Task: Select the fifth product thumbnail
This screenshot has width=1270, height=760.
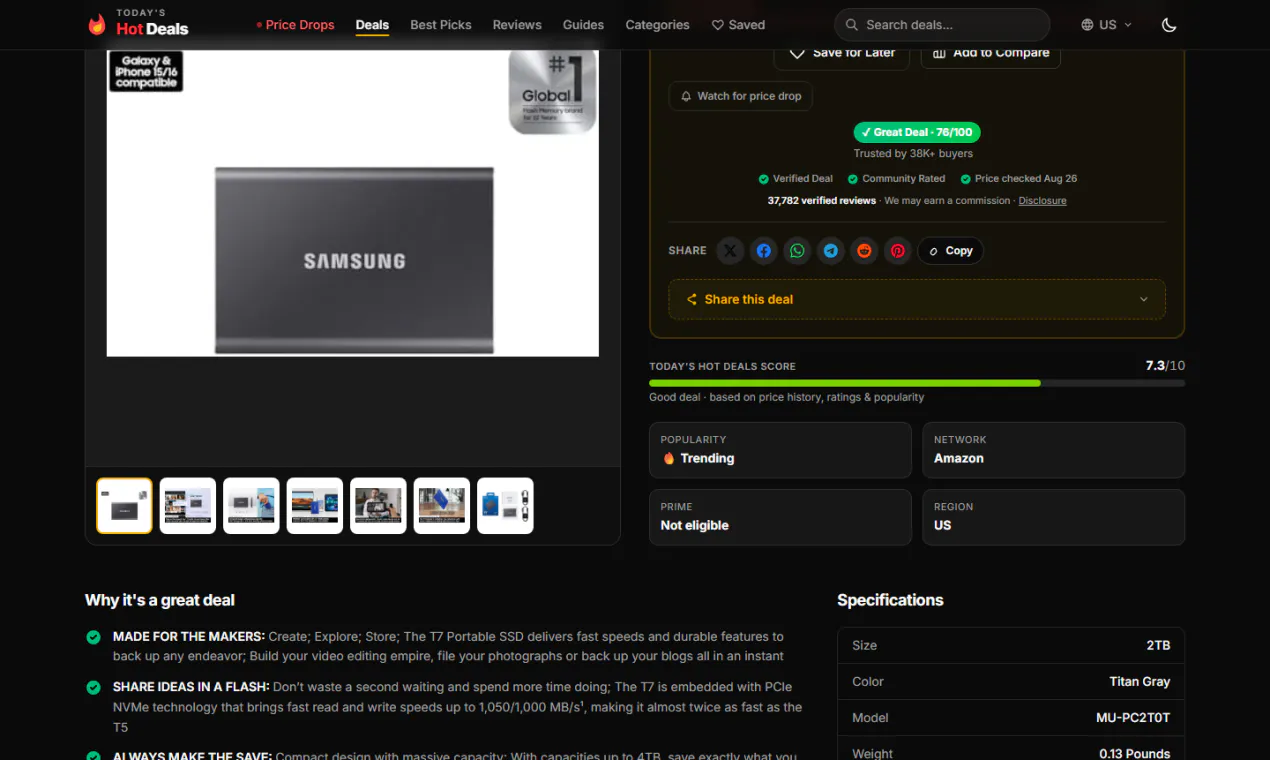Action: (x=379, y=506)
